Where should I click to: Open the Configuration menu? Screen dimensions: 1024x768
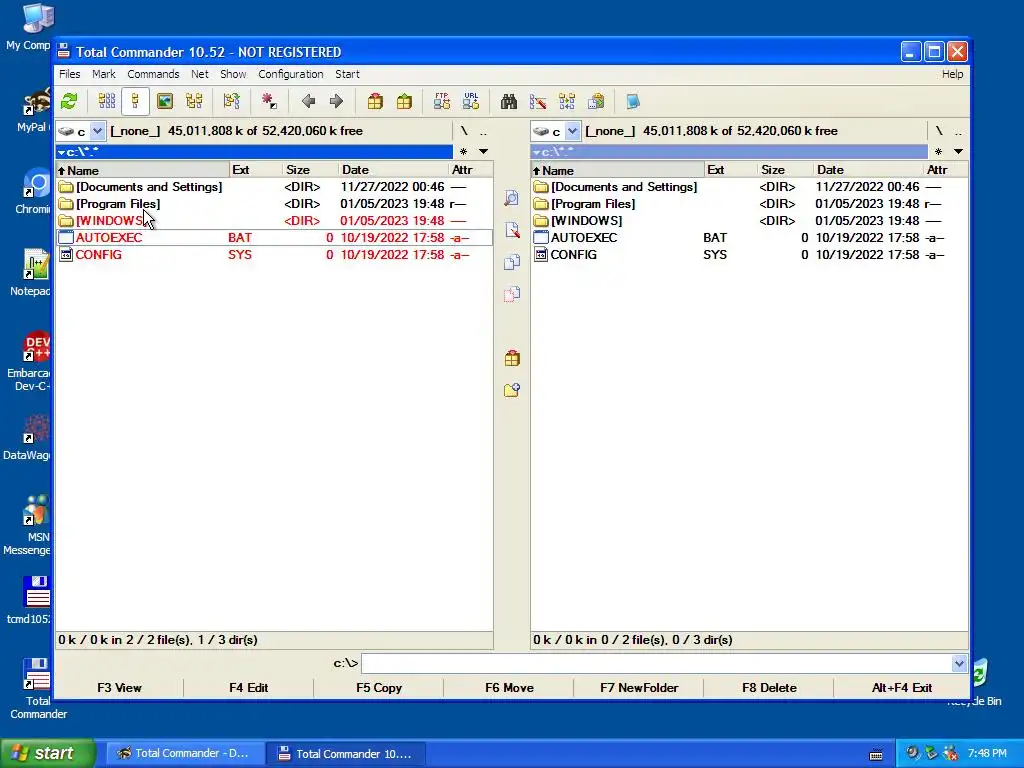click(x=291, y=74)
